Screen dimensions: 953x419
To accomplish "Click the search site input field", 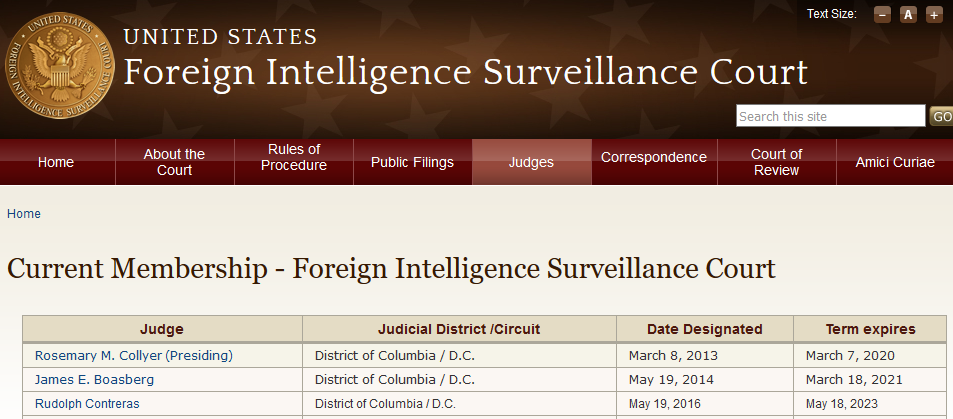I will tap(830, 116).
